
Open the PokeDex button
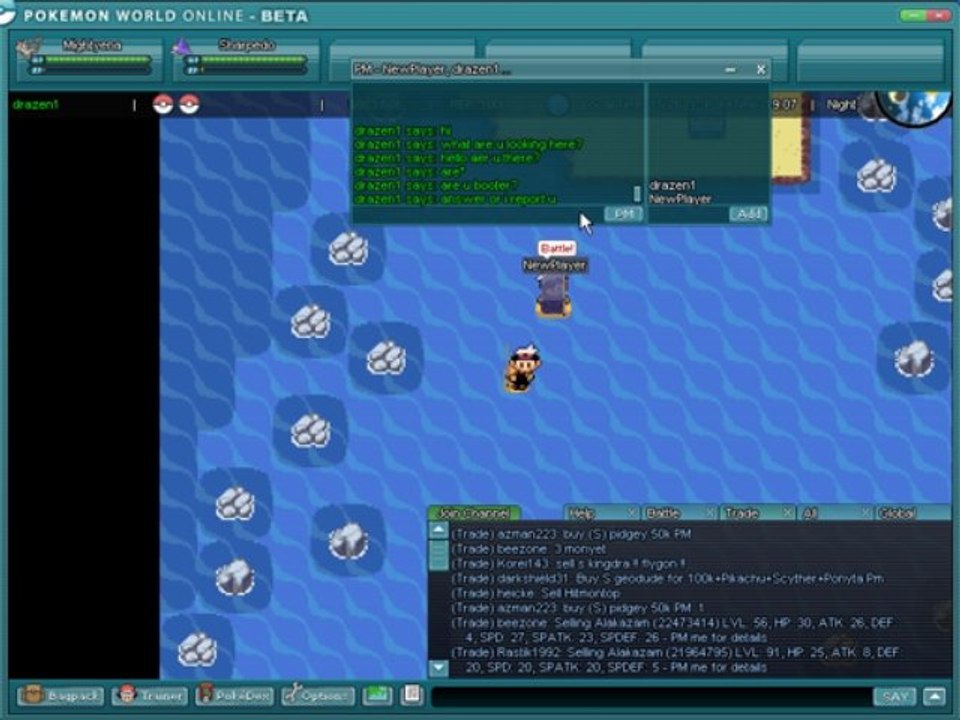coord(235,696)
